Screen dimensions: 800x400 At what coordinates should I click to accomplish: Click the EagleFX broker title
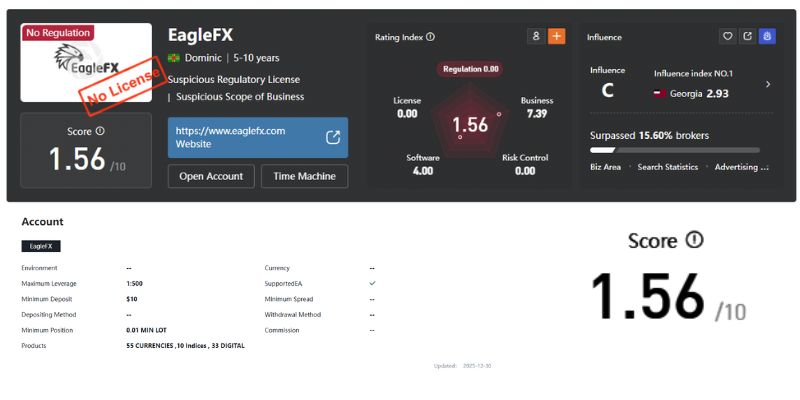pyautogui.click(x=201, y=35)
